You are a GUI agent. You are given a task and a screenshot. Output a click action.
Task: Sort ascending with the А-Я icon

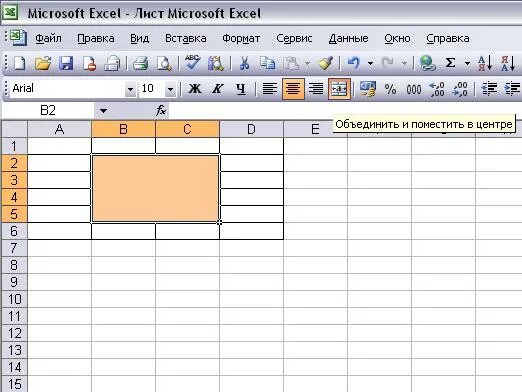click(x=485, y=63)
